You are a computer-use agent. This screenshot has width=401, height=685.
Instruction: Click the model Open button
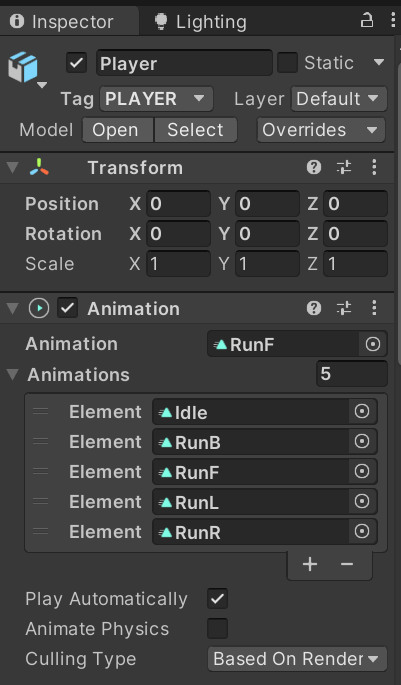click(118, 130)
